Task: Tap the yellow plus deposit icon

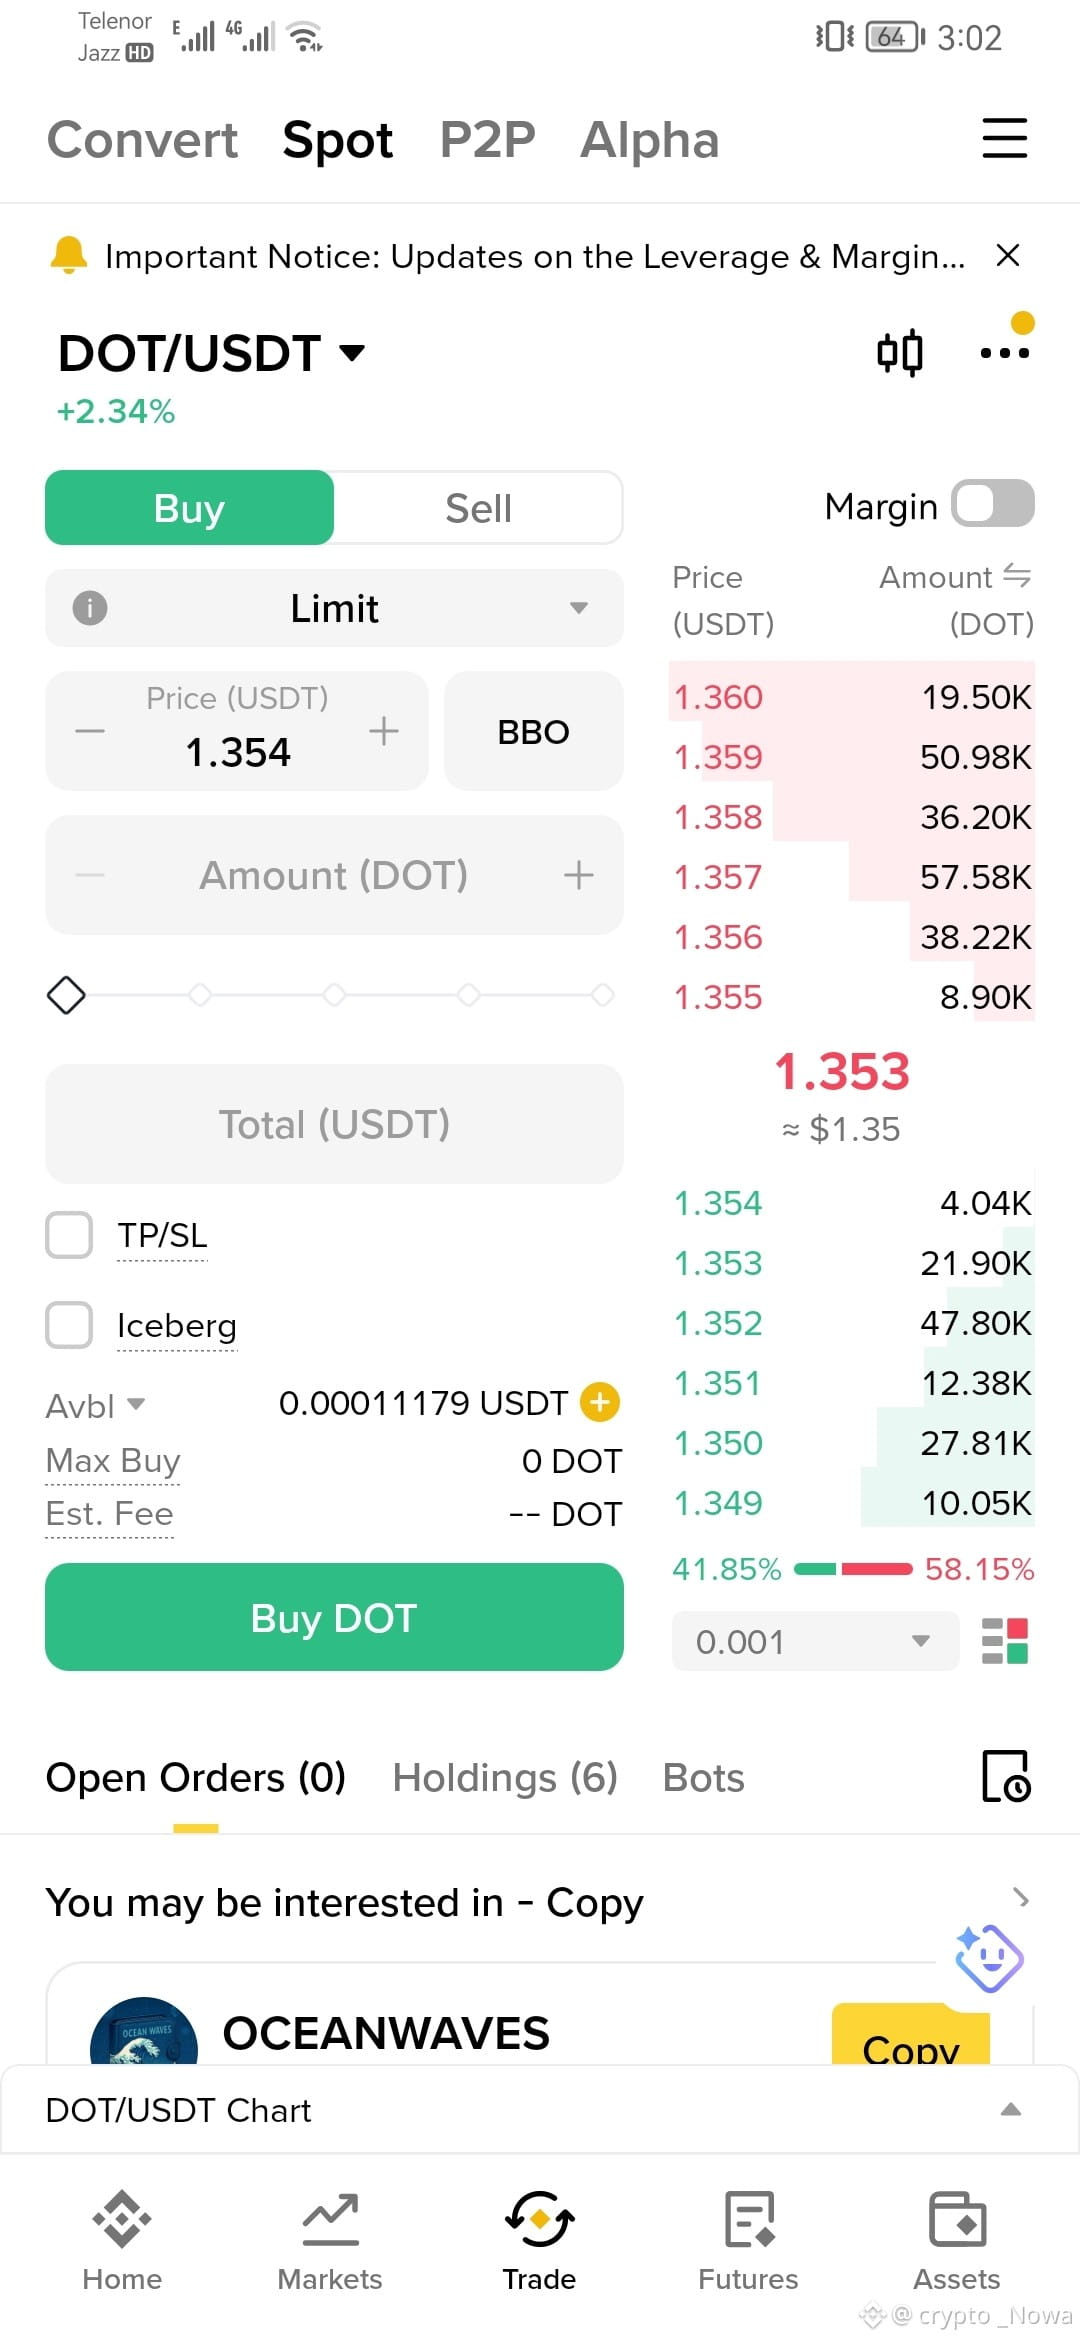Action: coord(600,1402)
